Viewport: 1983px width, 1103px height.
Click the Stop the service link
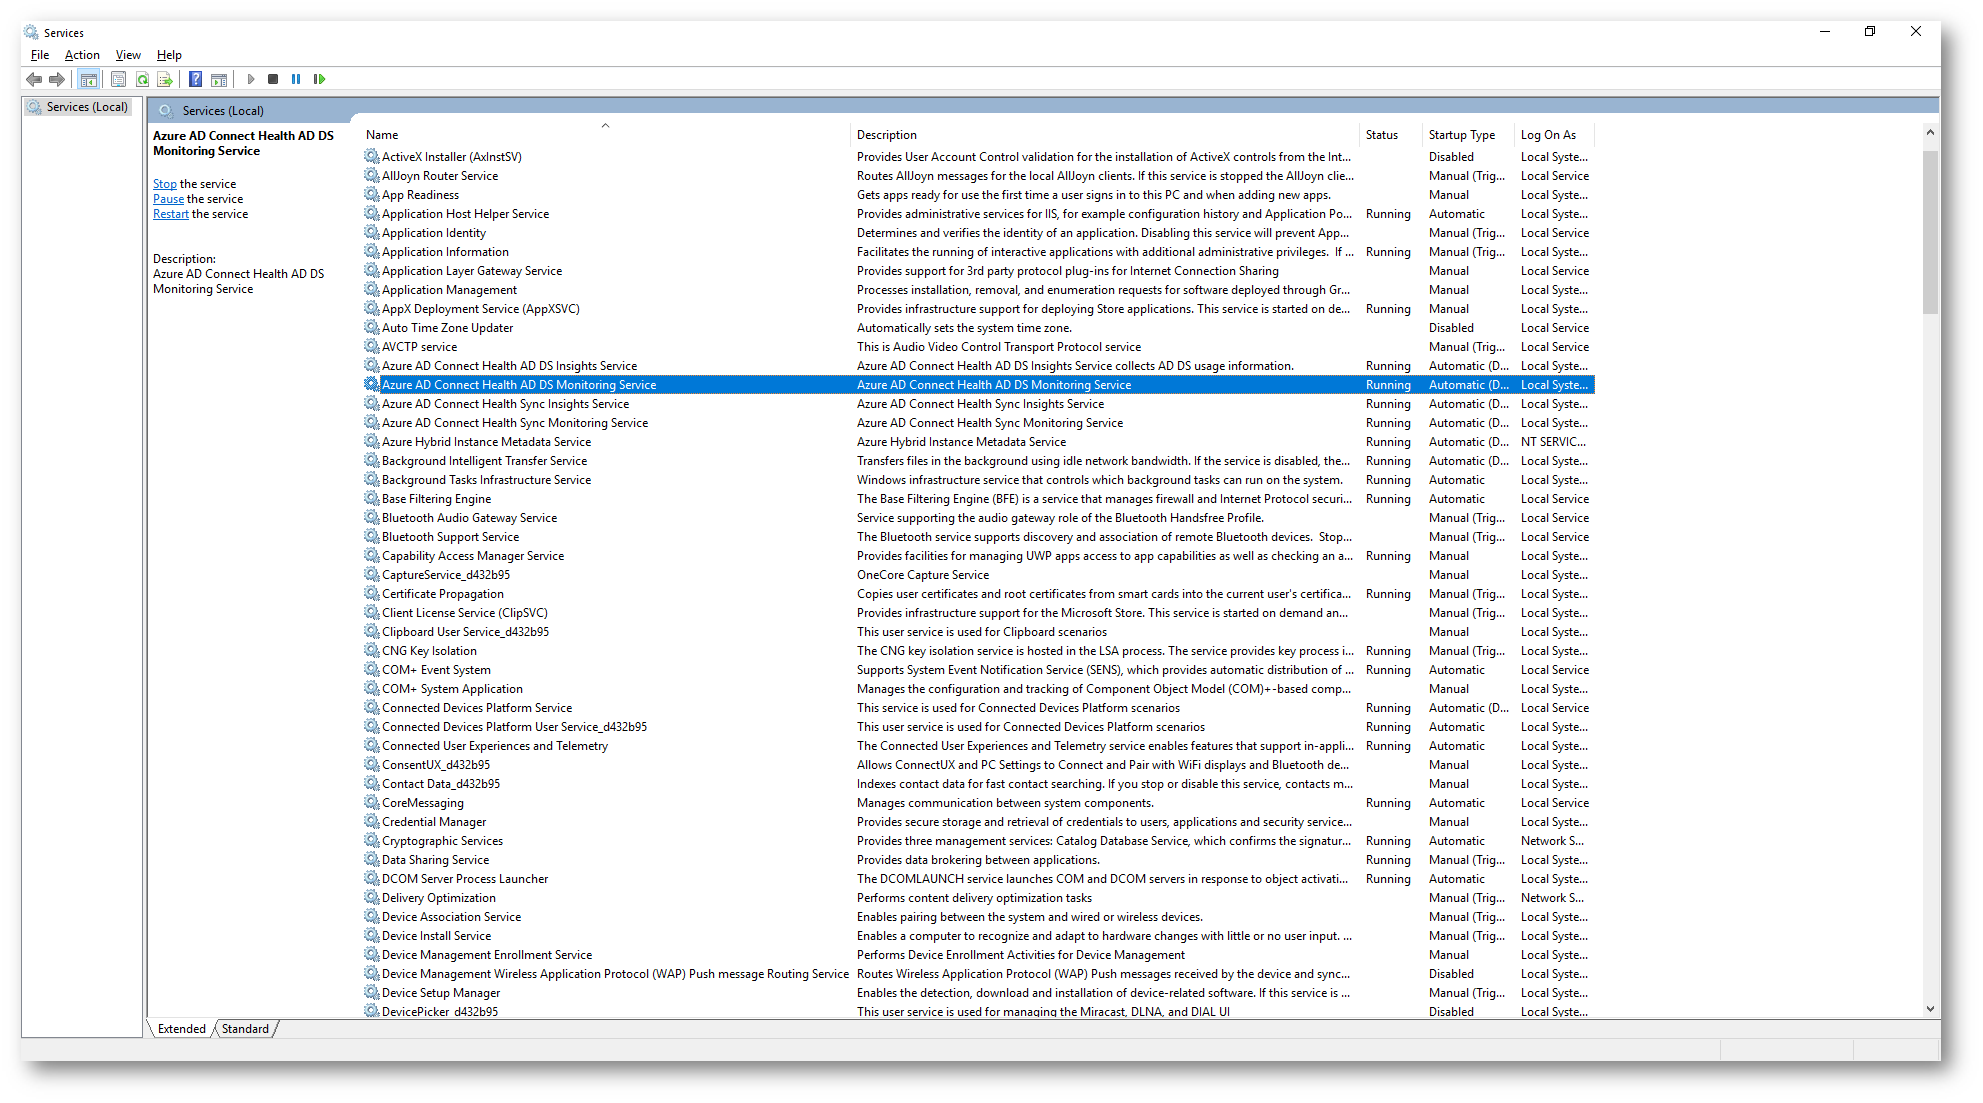pos(165,184)
